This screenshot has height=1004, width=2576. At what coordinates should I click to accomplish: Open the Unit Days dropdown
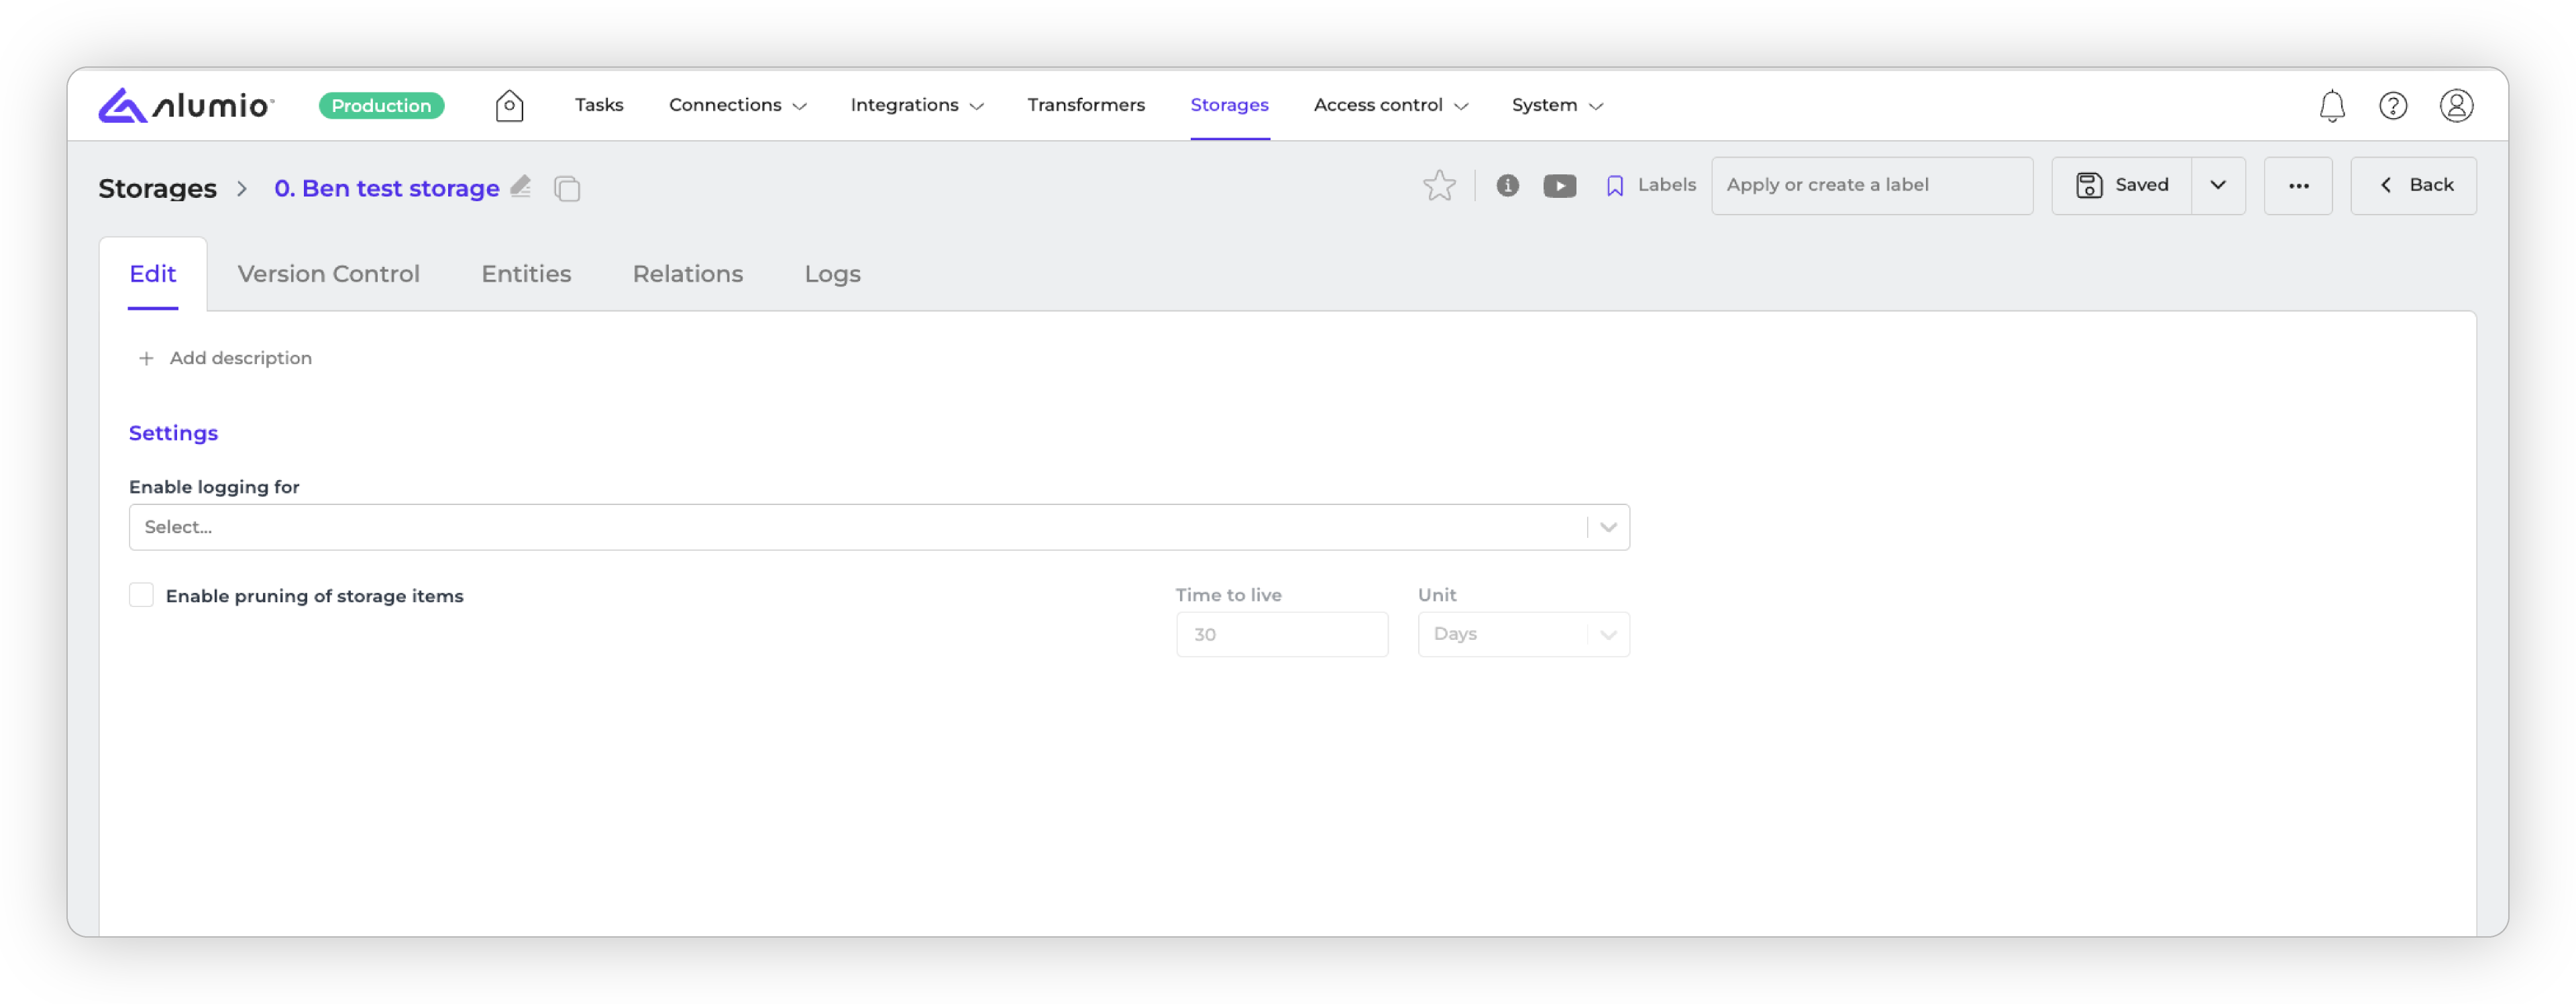(1522, 634)
